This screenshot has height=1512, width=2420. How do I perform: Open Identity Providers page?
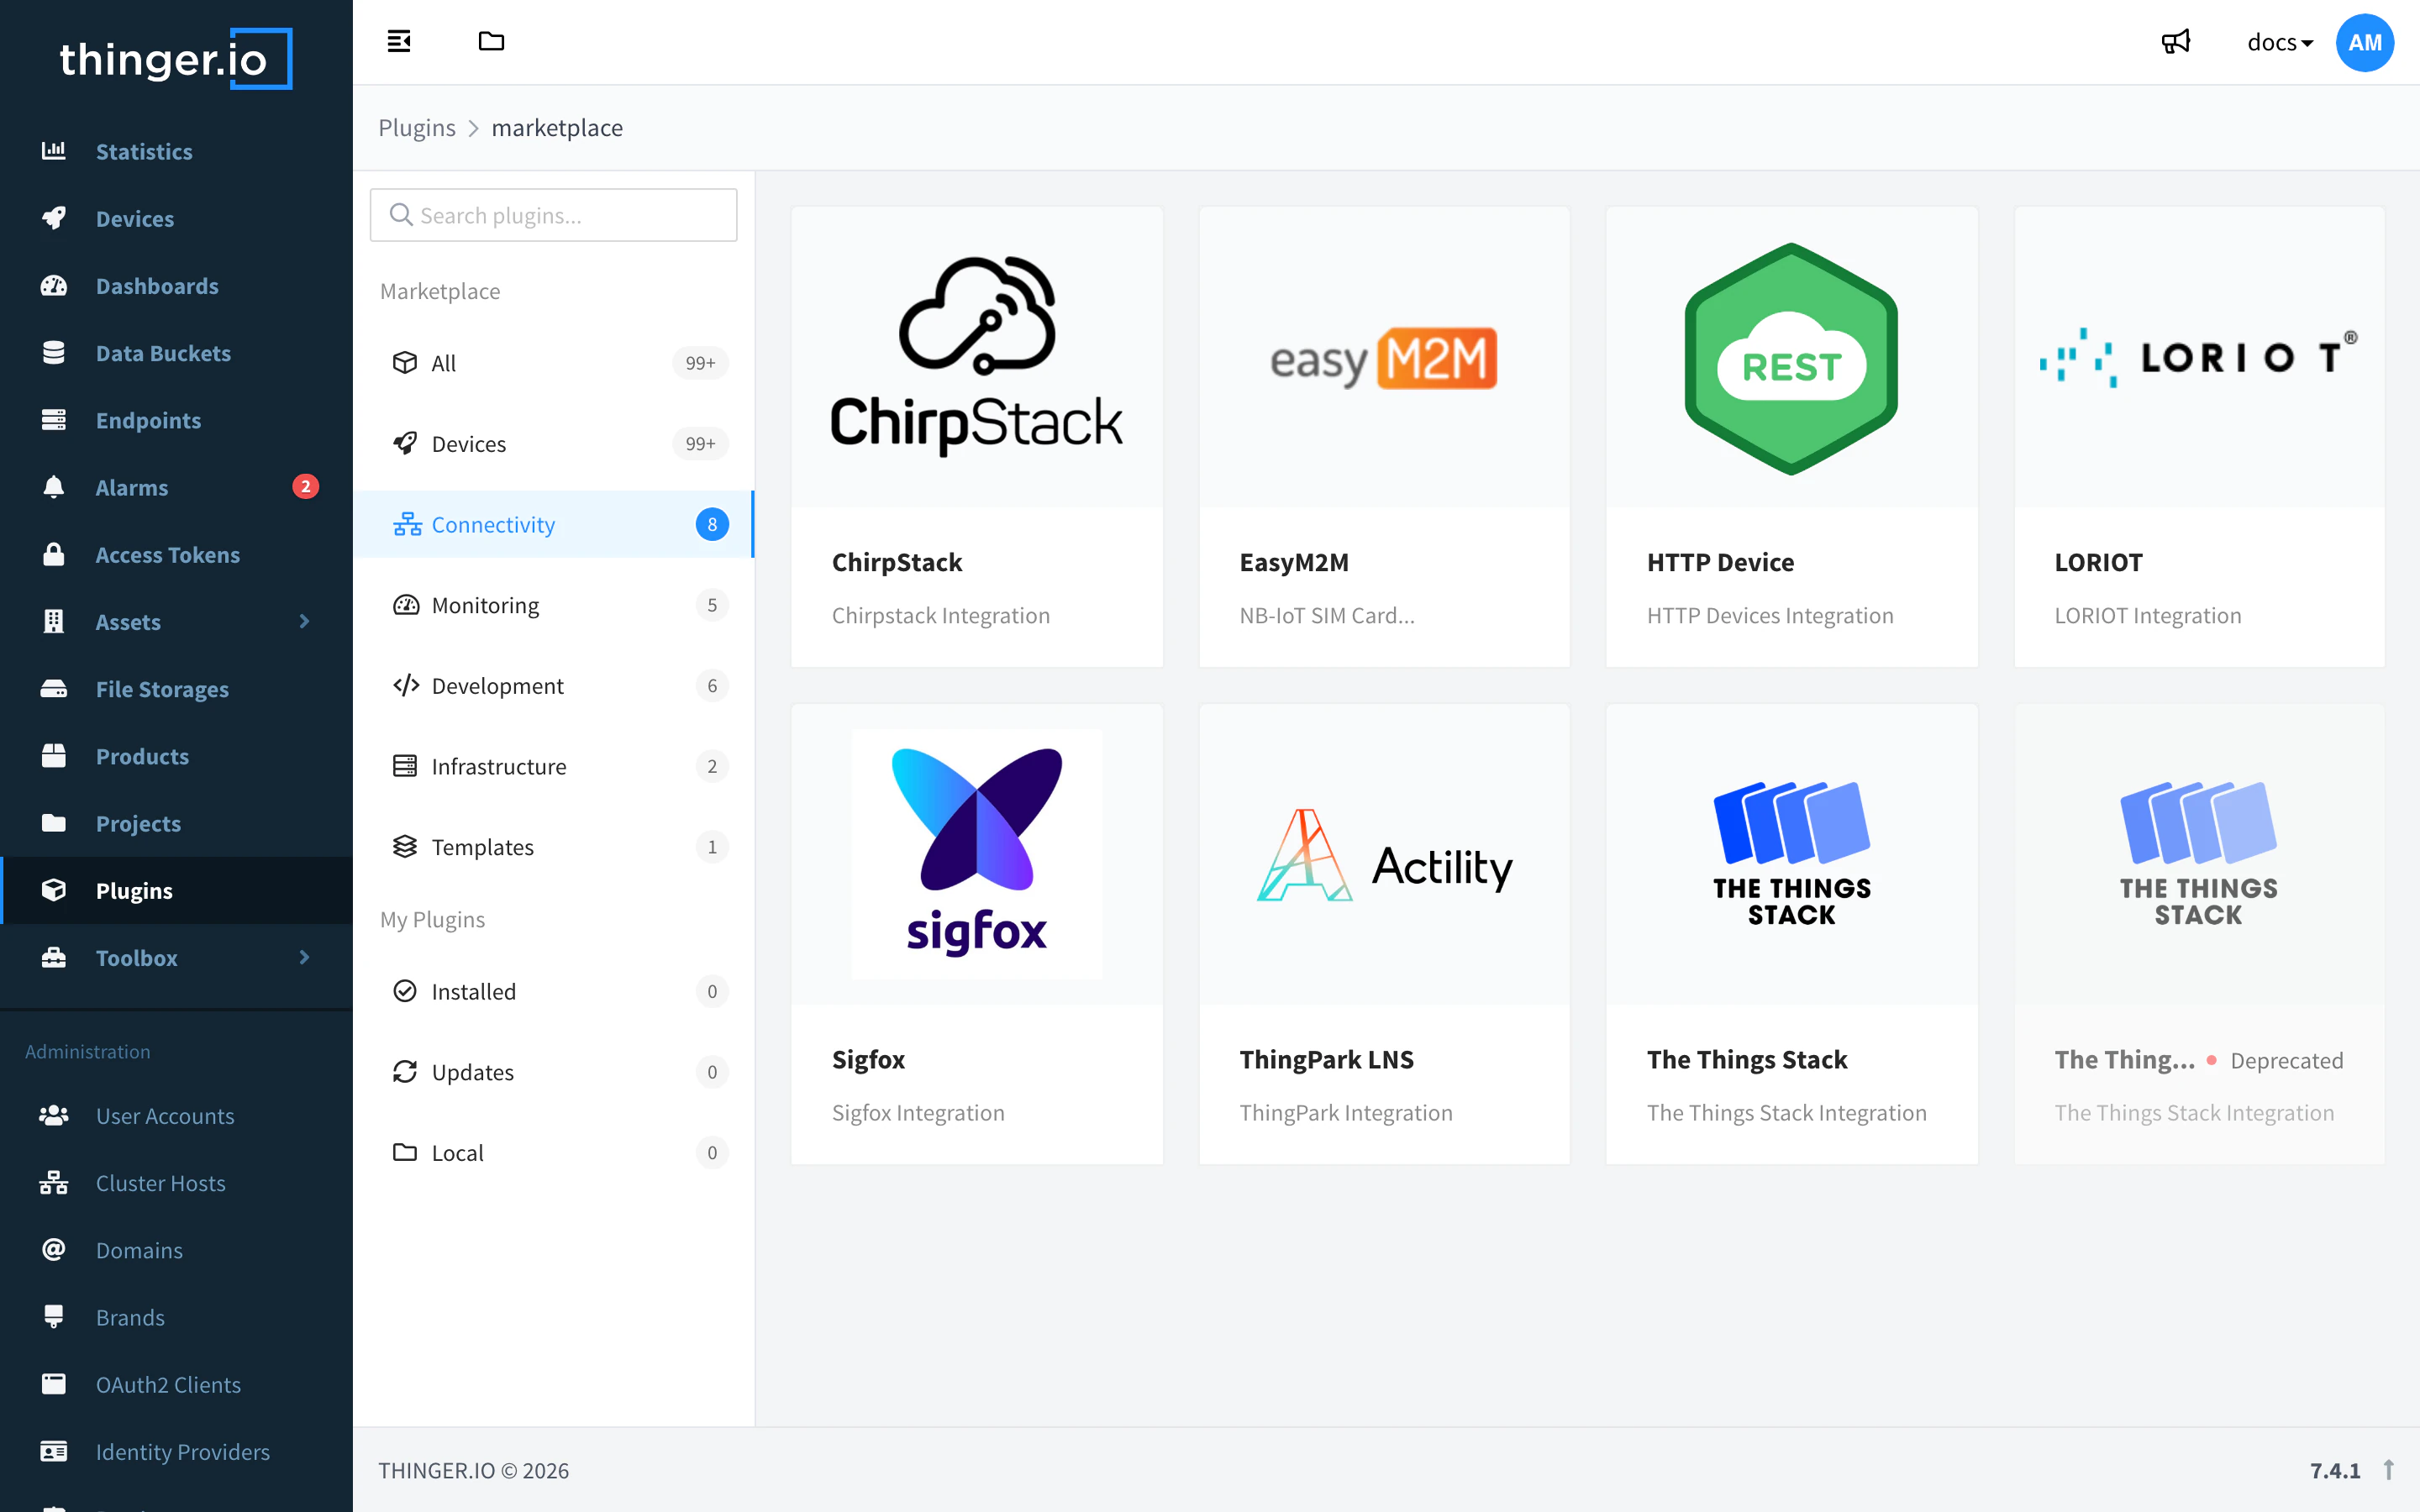pos(176,1451)
